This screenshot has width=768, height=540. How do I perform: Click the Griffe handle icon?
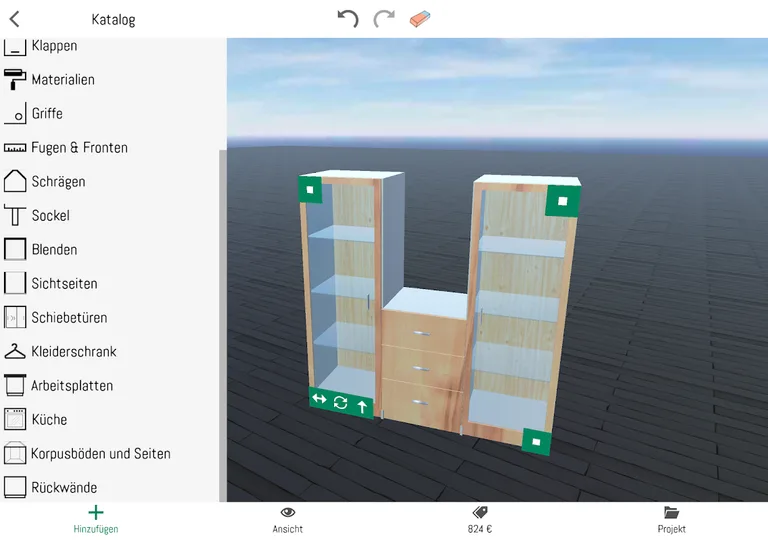coord(15,114)
